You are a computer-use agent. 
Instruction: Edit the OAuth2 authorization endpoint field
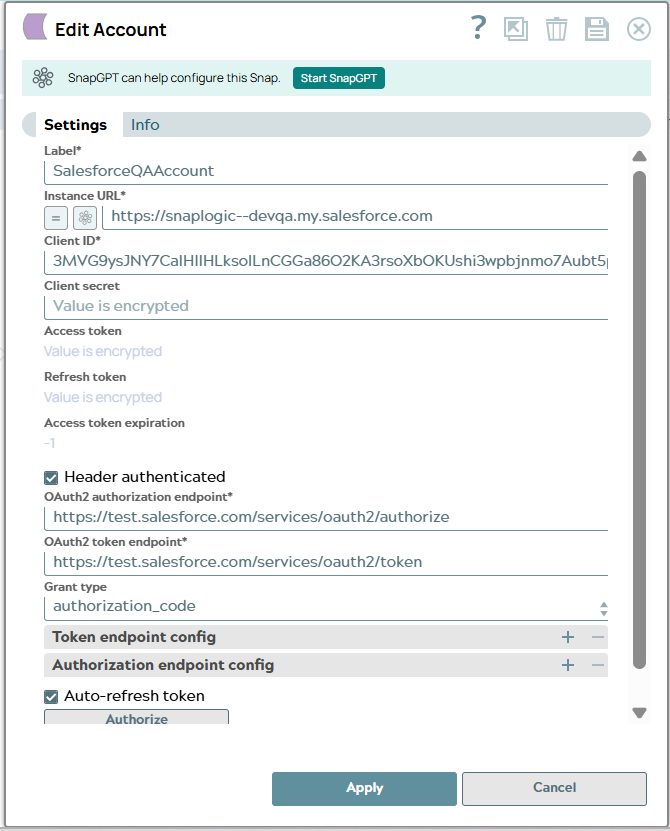pos(326,518)
